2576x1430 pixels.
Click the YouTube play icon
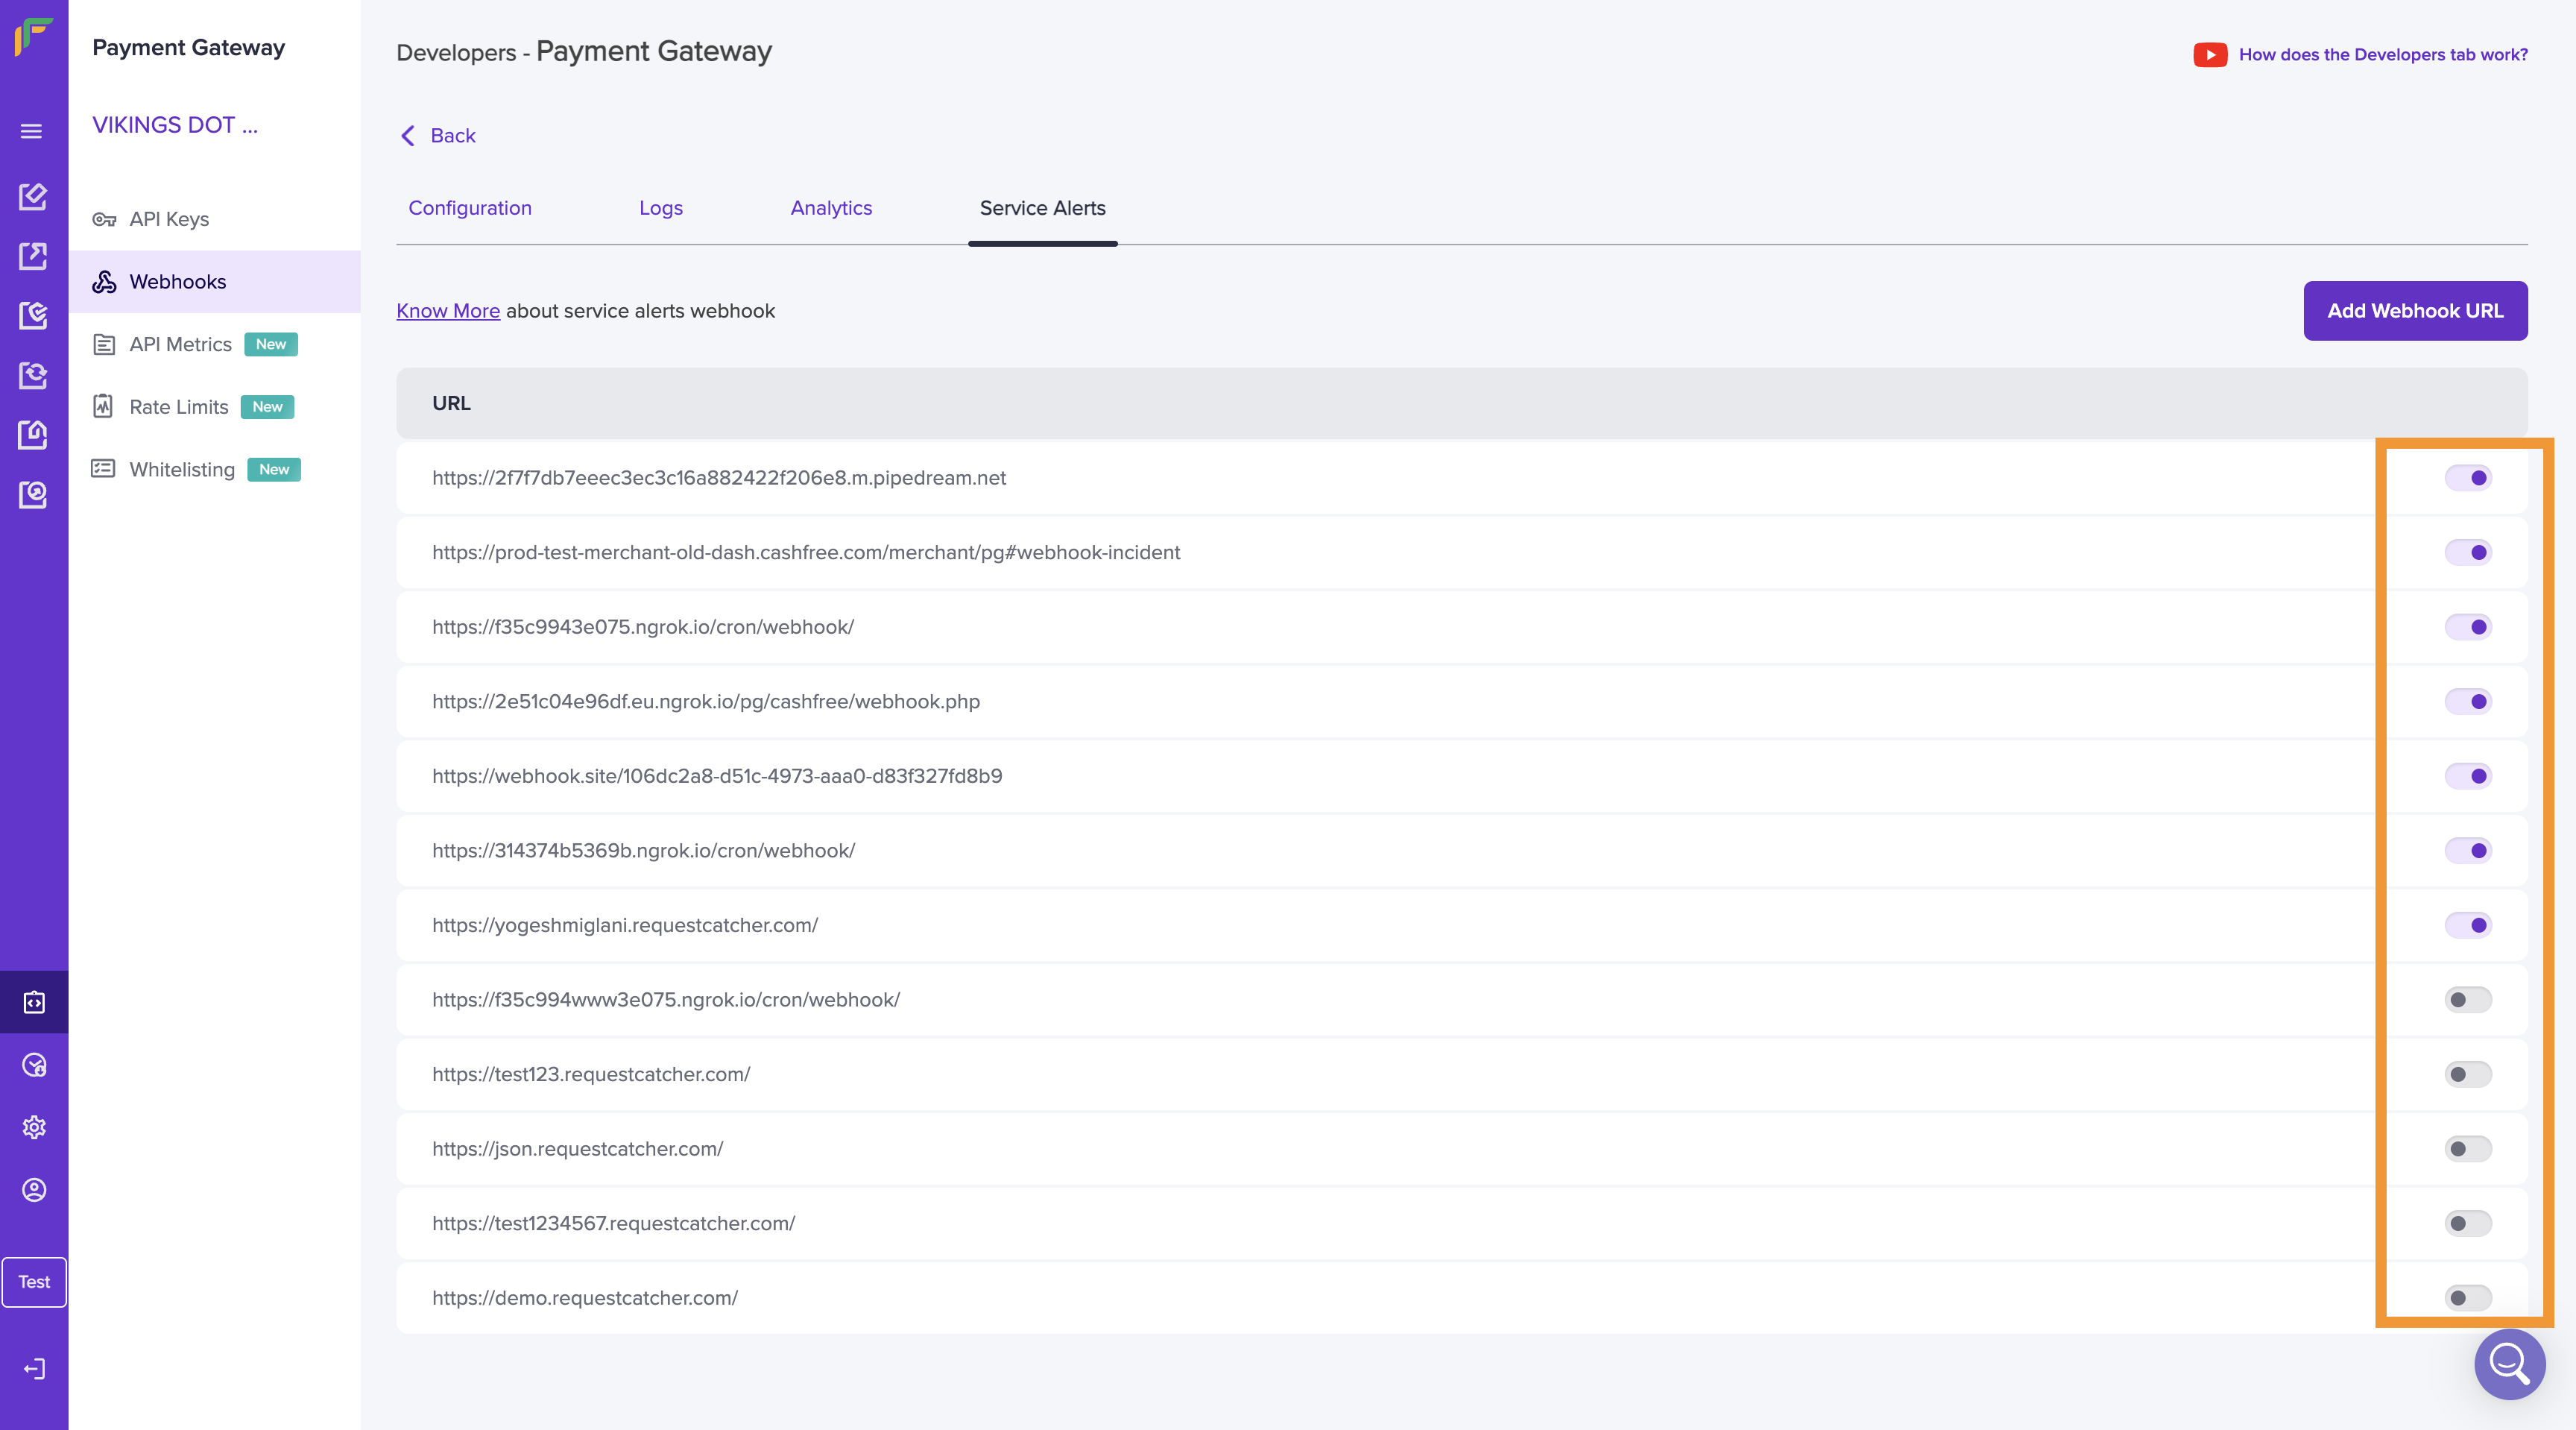[x=2210, y=55]
